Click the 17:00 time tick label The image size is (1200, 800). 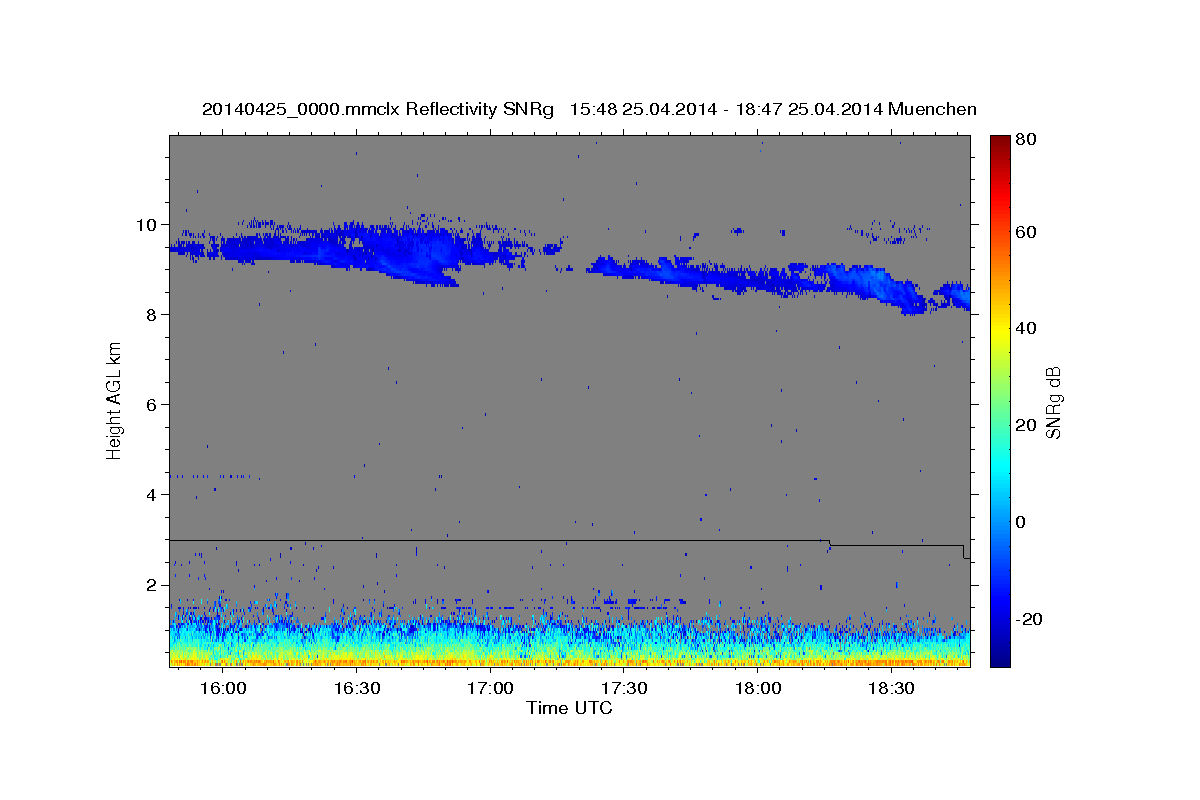coord(491,688)
